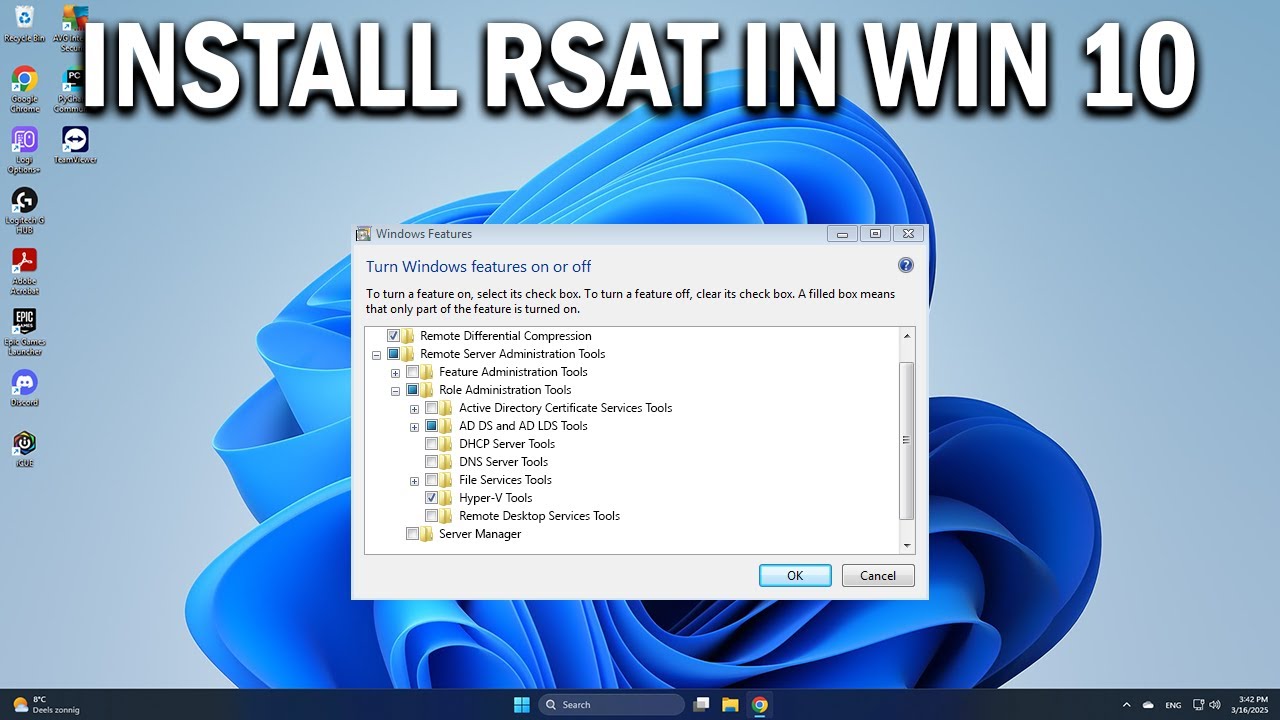This screenshot has height=720, width=1280.
Task: Check Active Directory Certificate Services Tools
Action: (x=432, y=408)
